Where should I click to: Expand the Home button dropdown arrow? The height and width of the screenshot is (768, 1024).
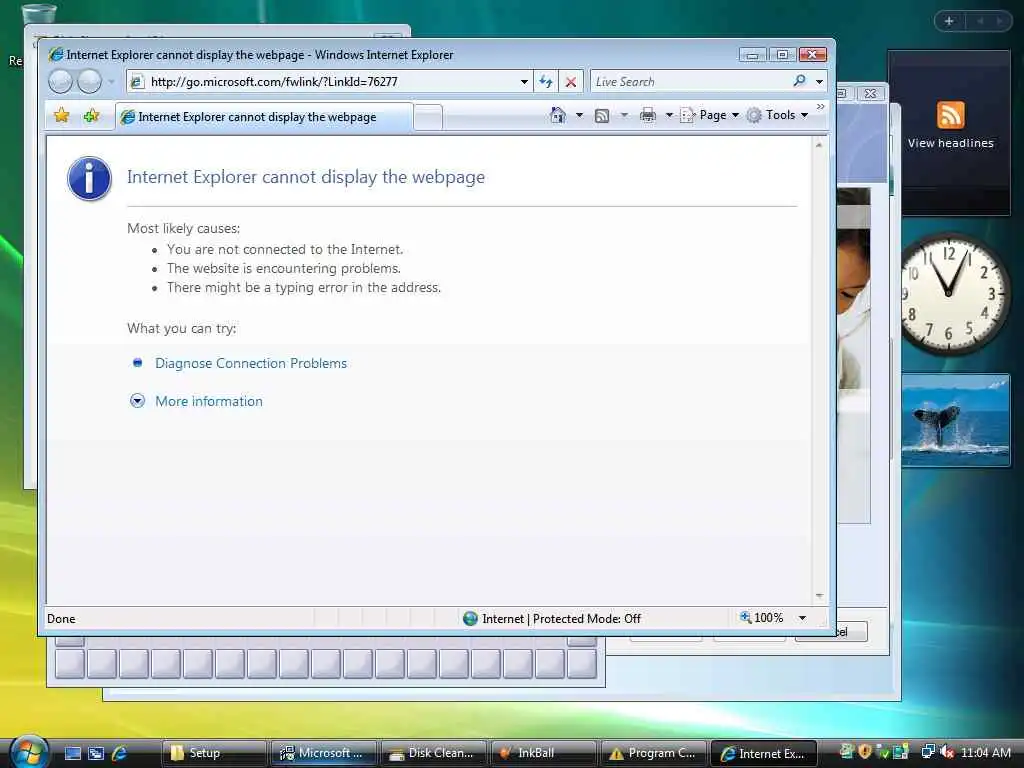click(579, 116)
